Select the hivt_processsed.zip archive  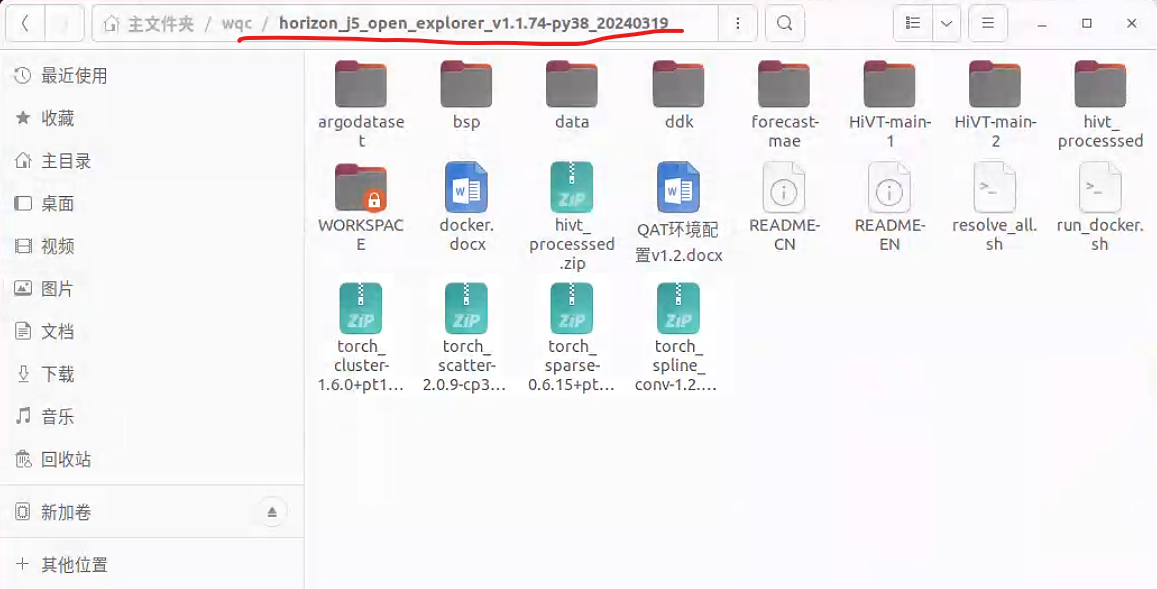click(572, 189)
